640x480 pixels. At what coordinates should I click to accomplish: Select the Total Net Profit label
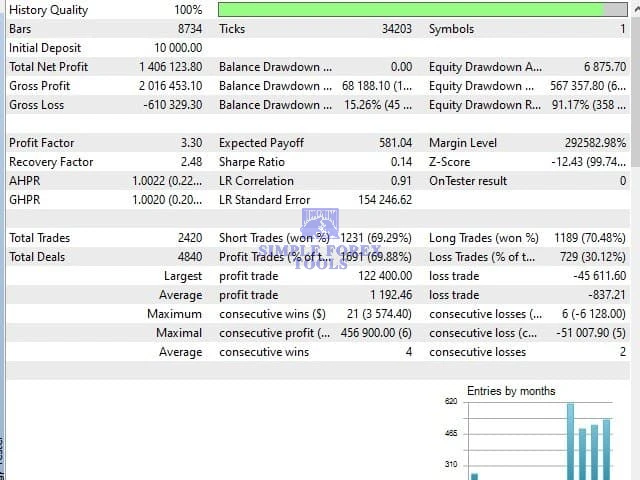(48, 67)
